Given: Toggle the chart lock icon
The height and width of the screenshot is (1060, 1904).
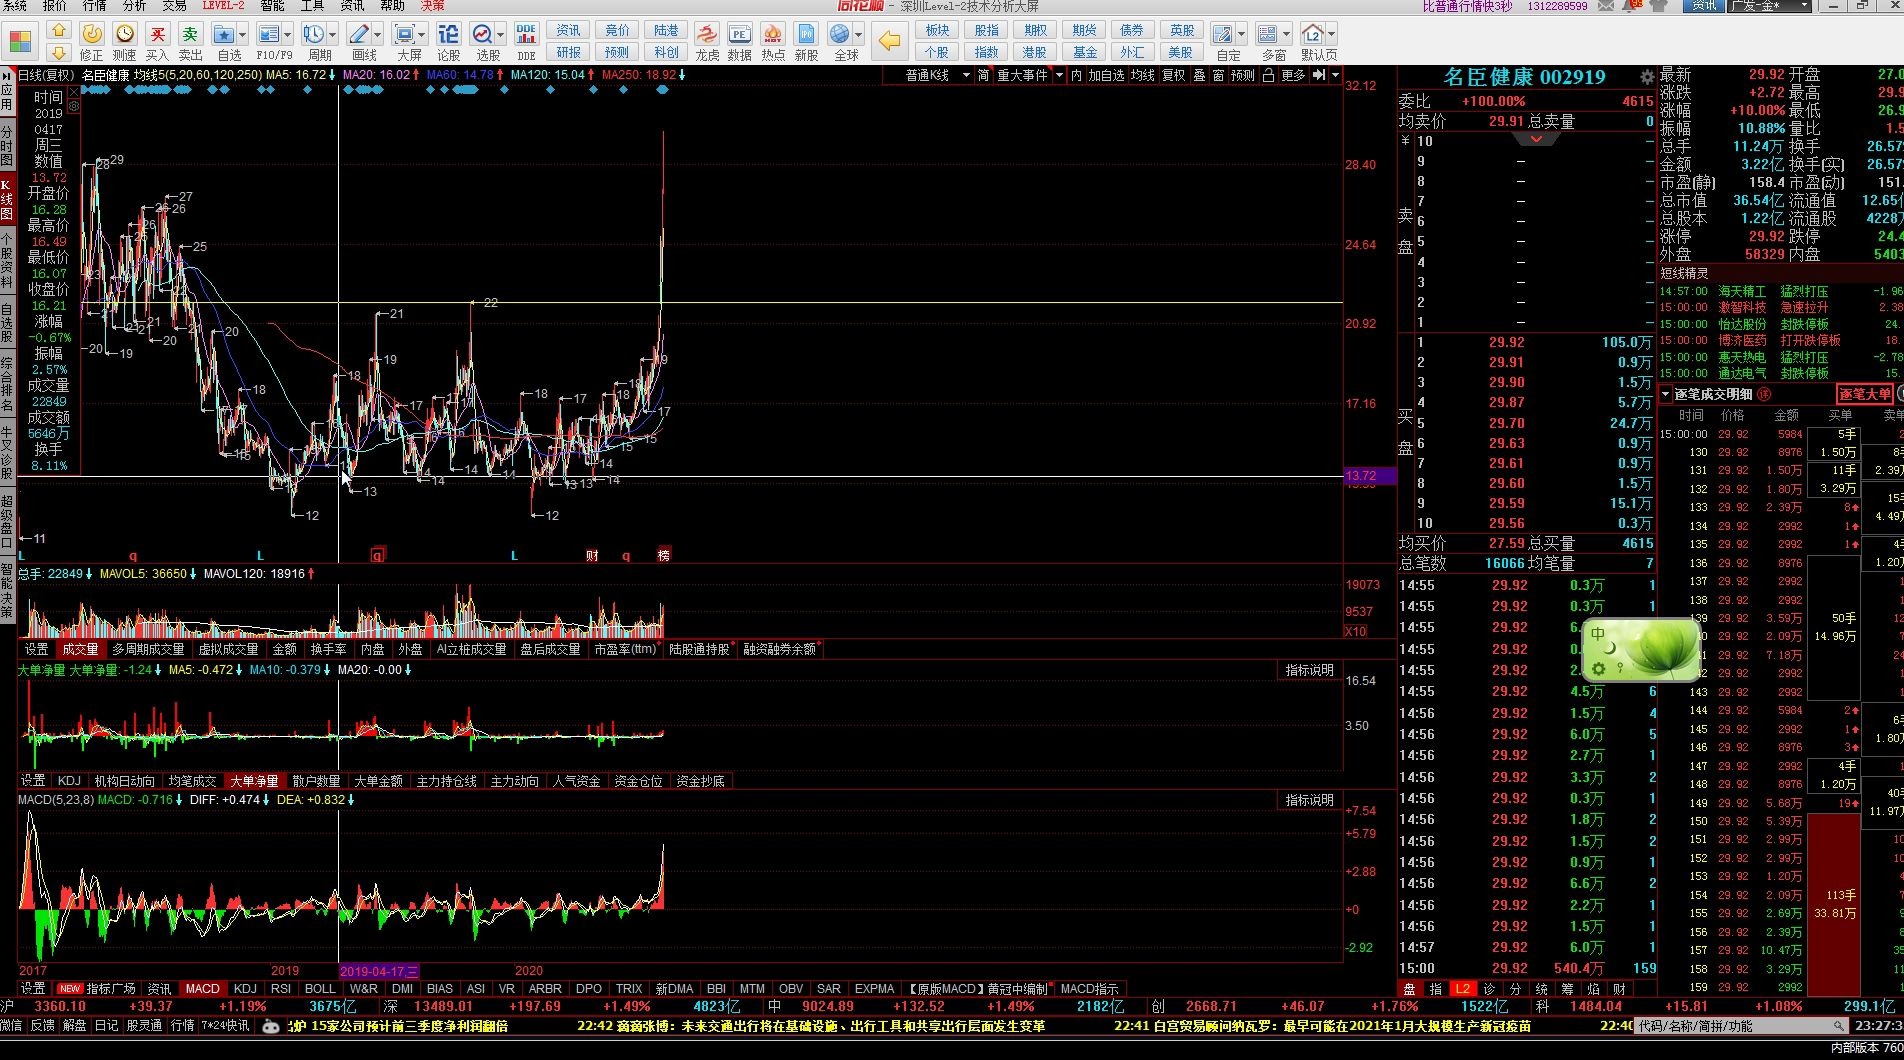Looking at the screenshot, I should coord(1268,75).
